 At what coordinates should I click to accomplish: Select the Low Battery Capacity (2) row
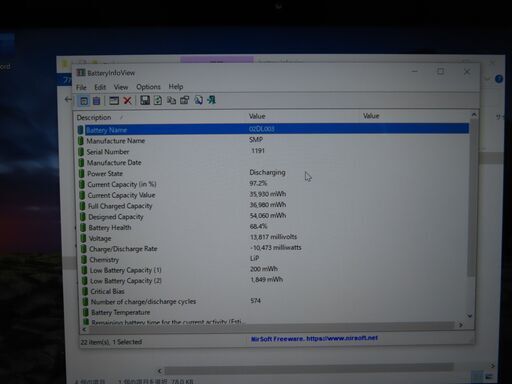[x=273, y=280]
